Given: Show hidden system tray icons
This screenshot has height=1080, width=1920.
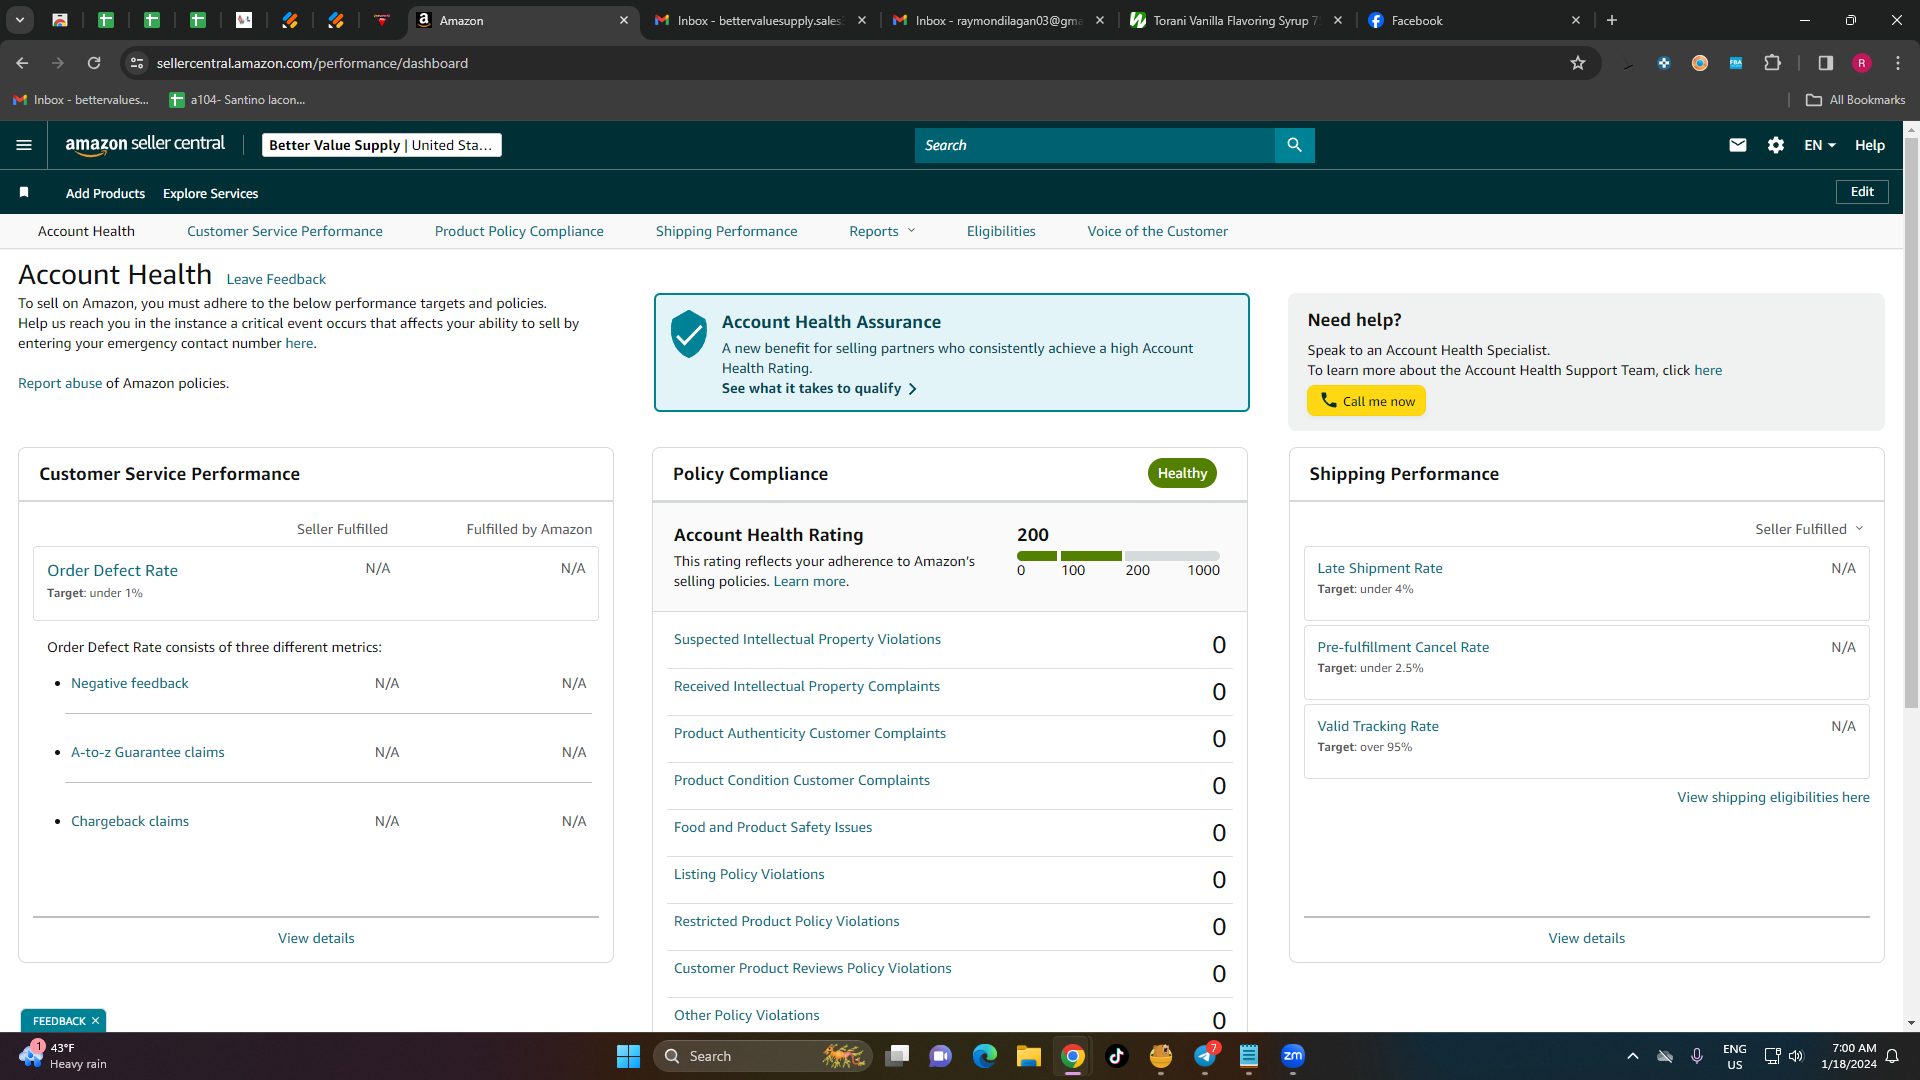Looking at the screenshot, I should point(1633,1056).
